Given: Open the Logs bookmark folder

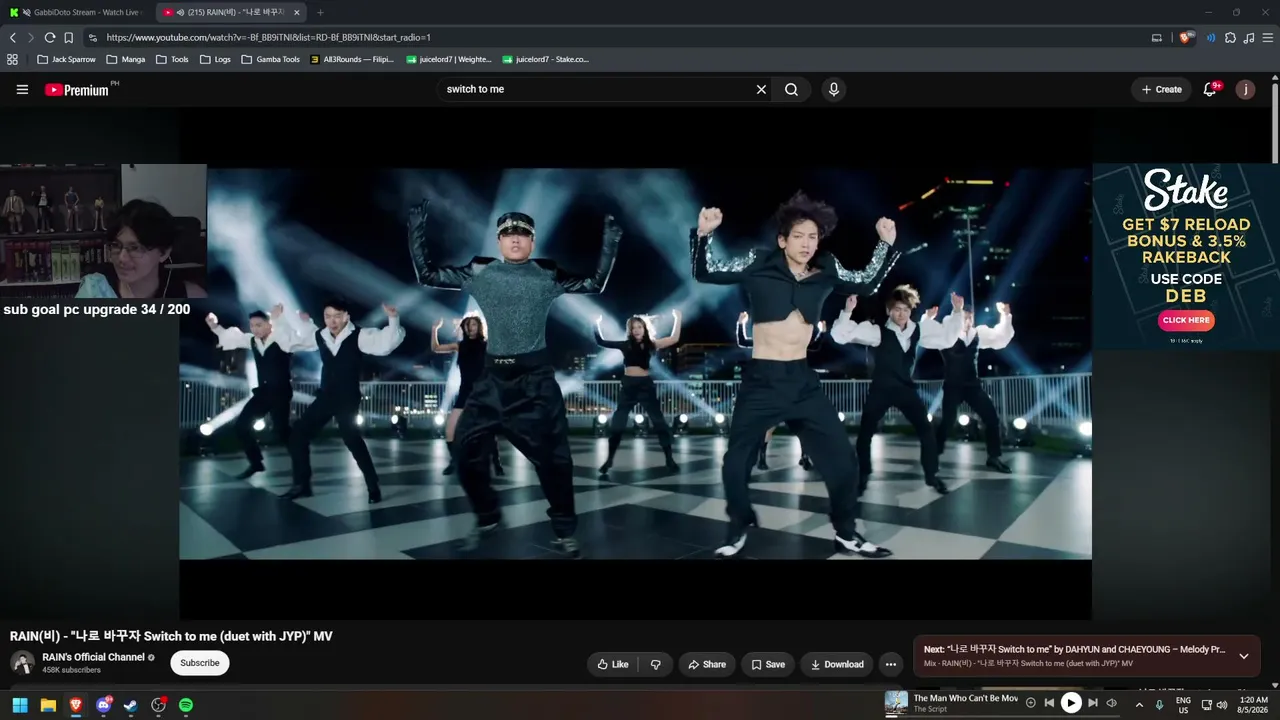Looking at the screenshot, I should [215, 59].
